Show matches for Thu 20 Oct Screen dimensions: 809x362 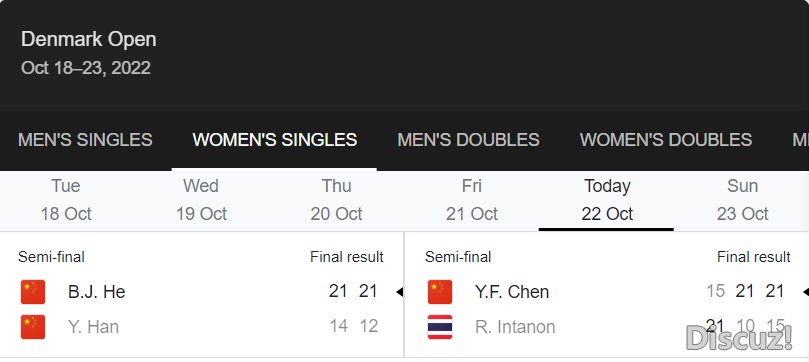coord(336,200)
